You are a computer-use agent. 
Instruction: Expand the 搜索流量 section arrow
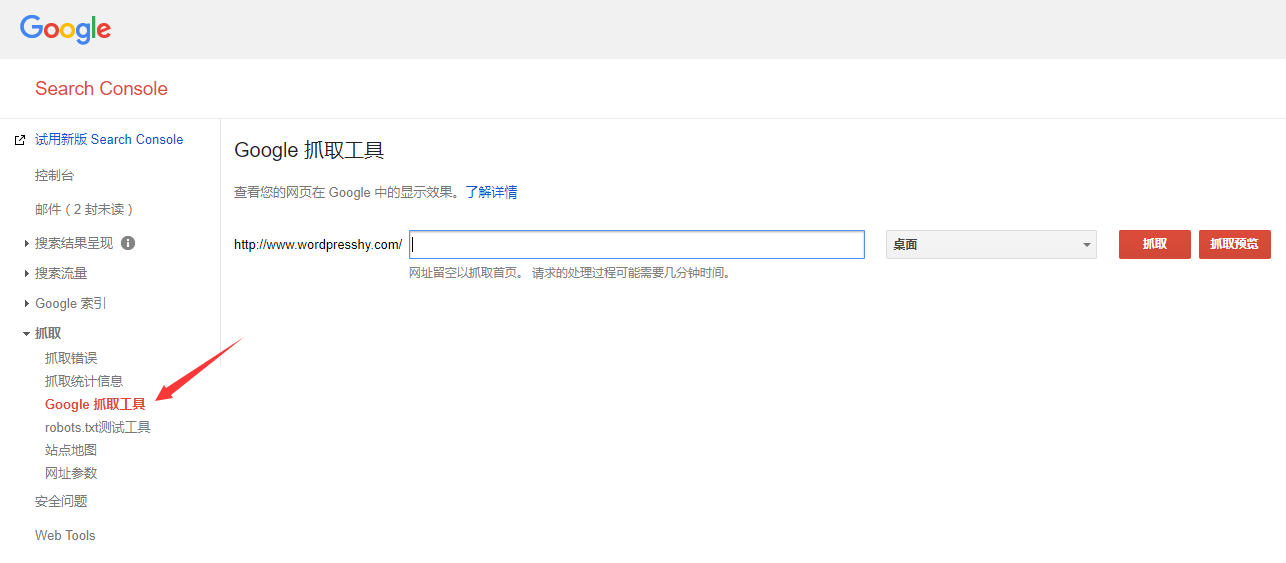[x=27, y=273]
